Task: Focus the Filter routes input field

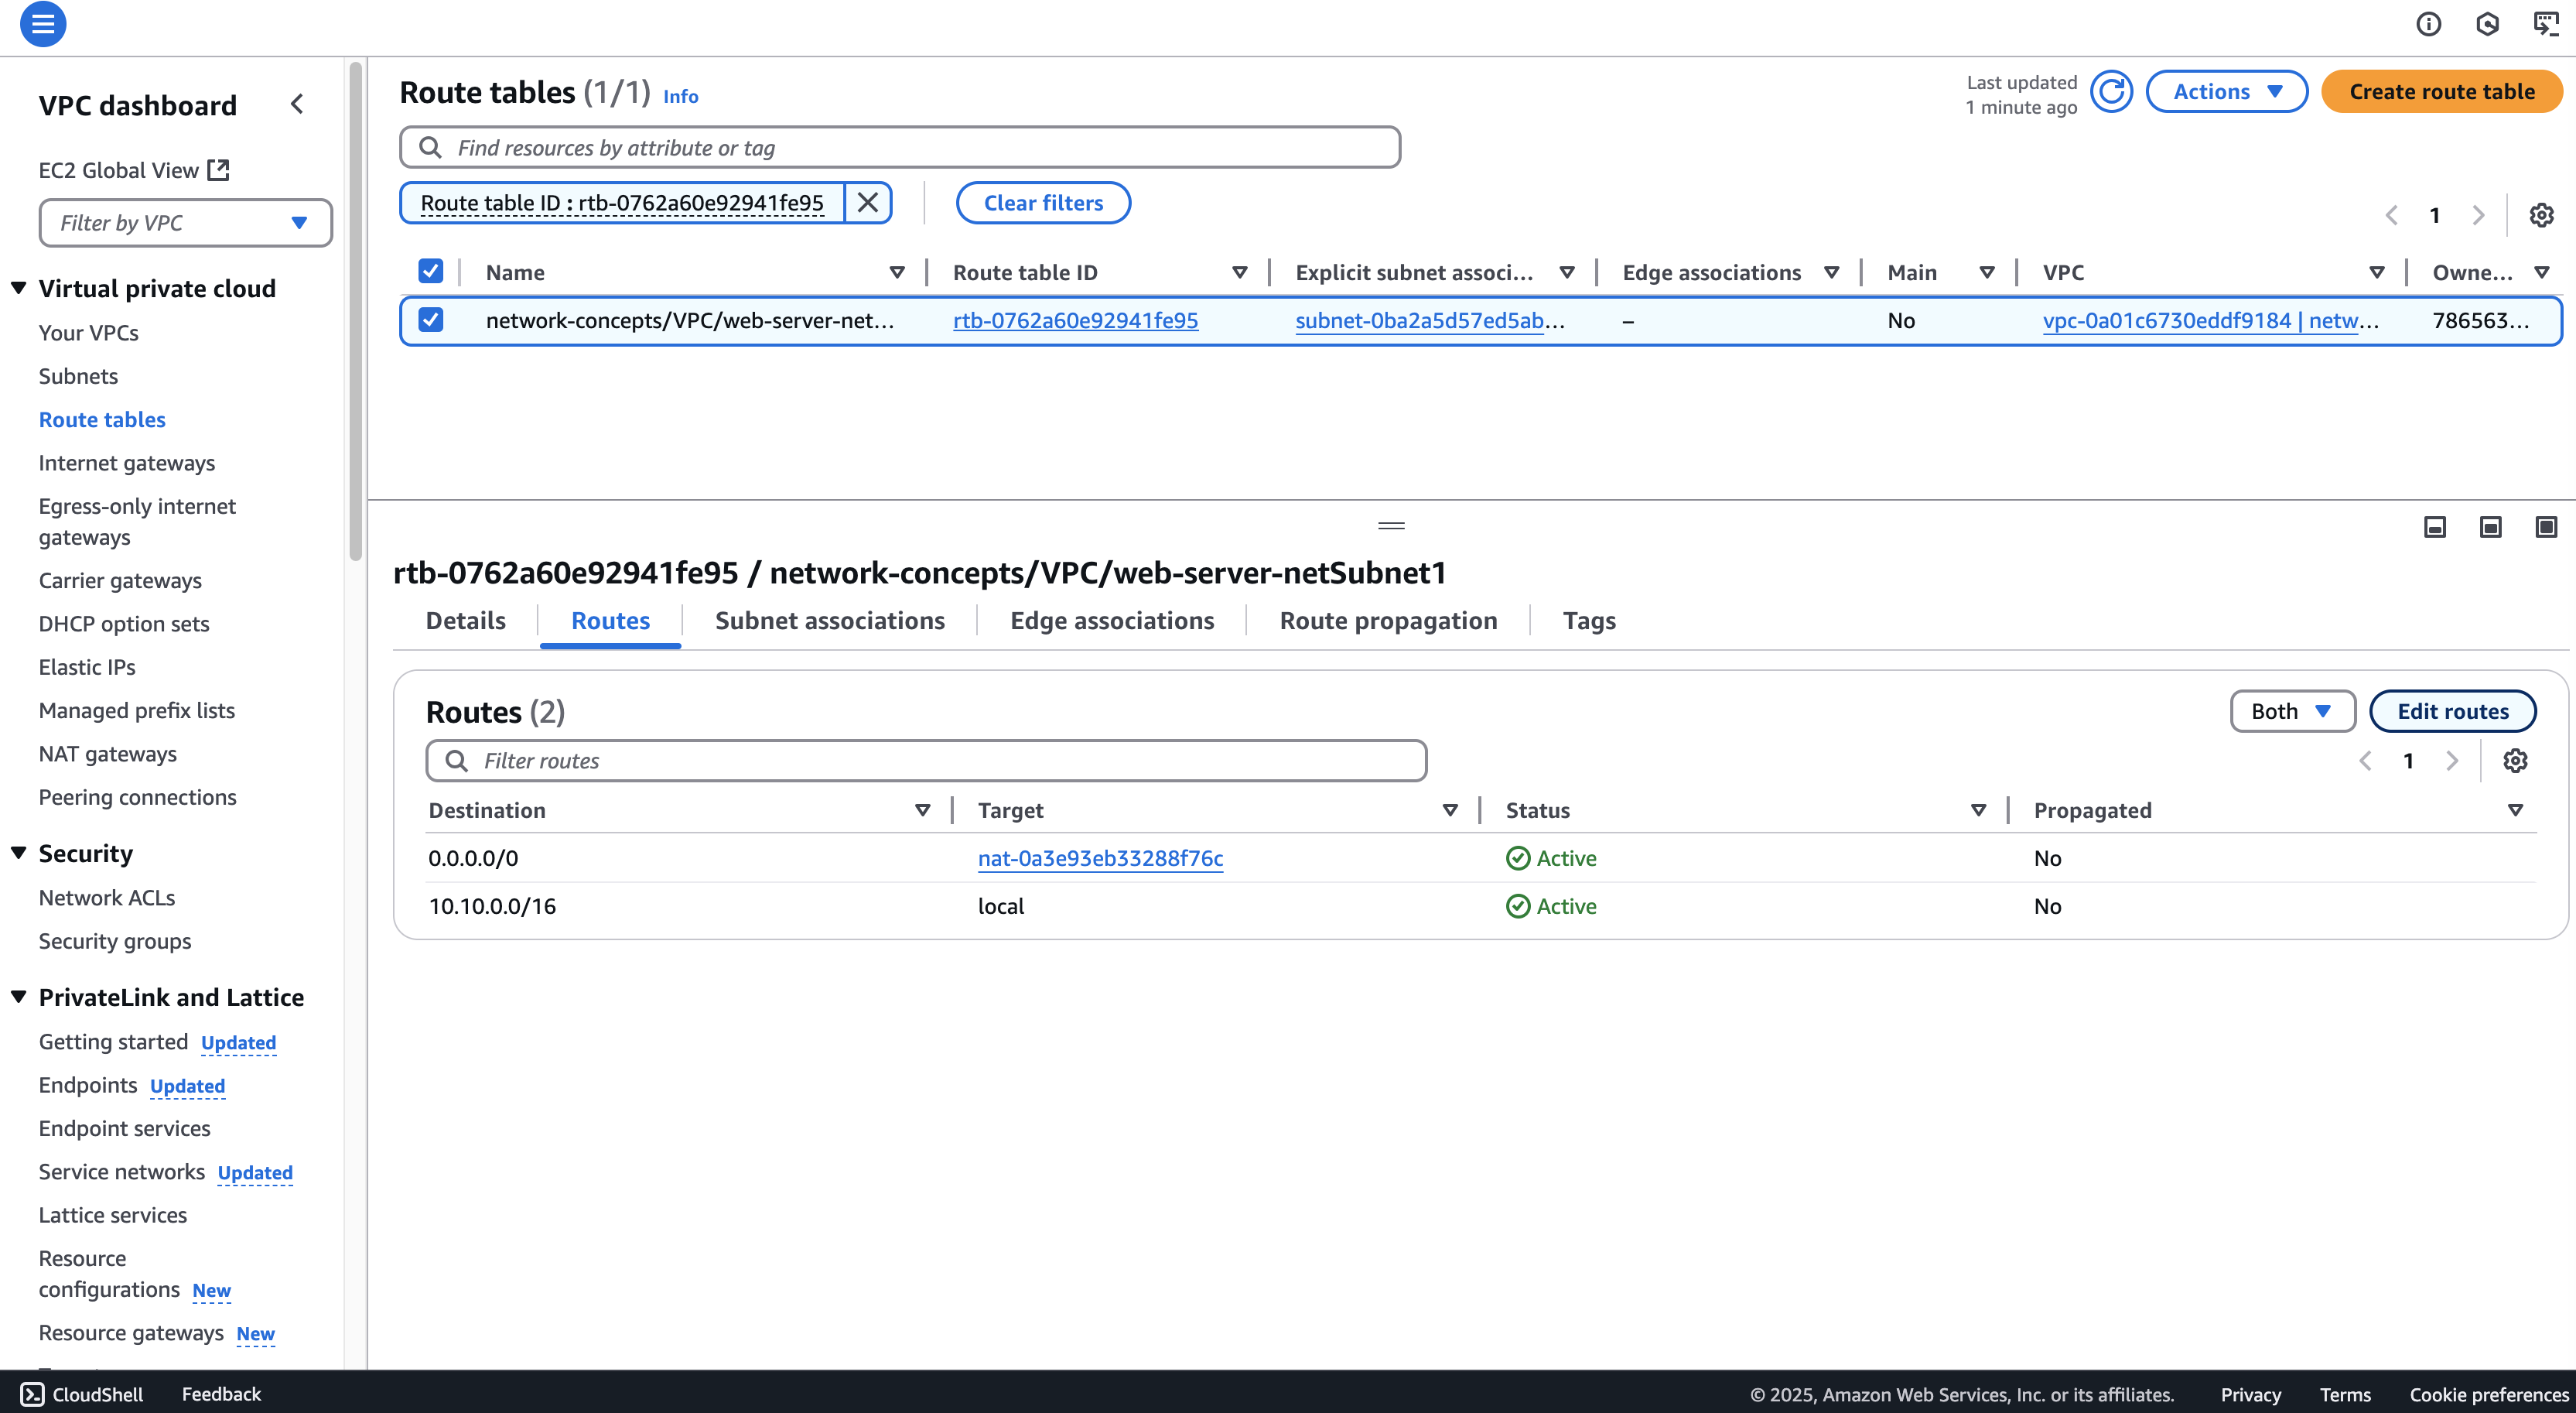Action: pos(926,761)
